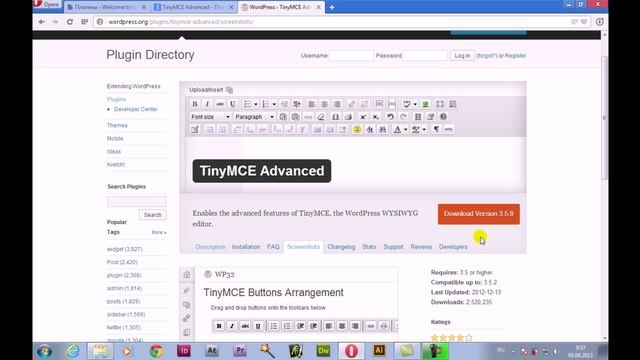The width and height of the screenshot is (640, 360).
Task: Click Underline icon in the banner toolbar
Action: click(x=233, y=104)
